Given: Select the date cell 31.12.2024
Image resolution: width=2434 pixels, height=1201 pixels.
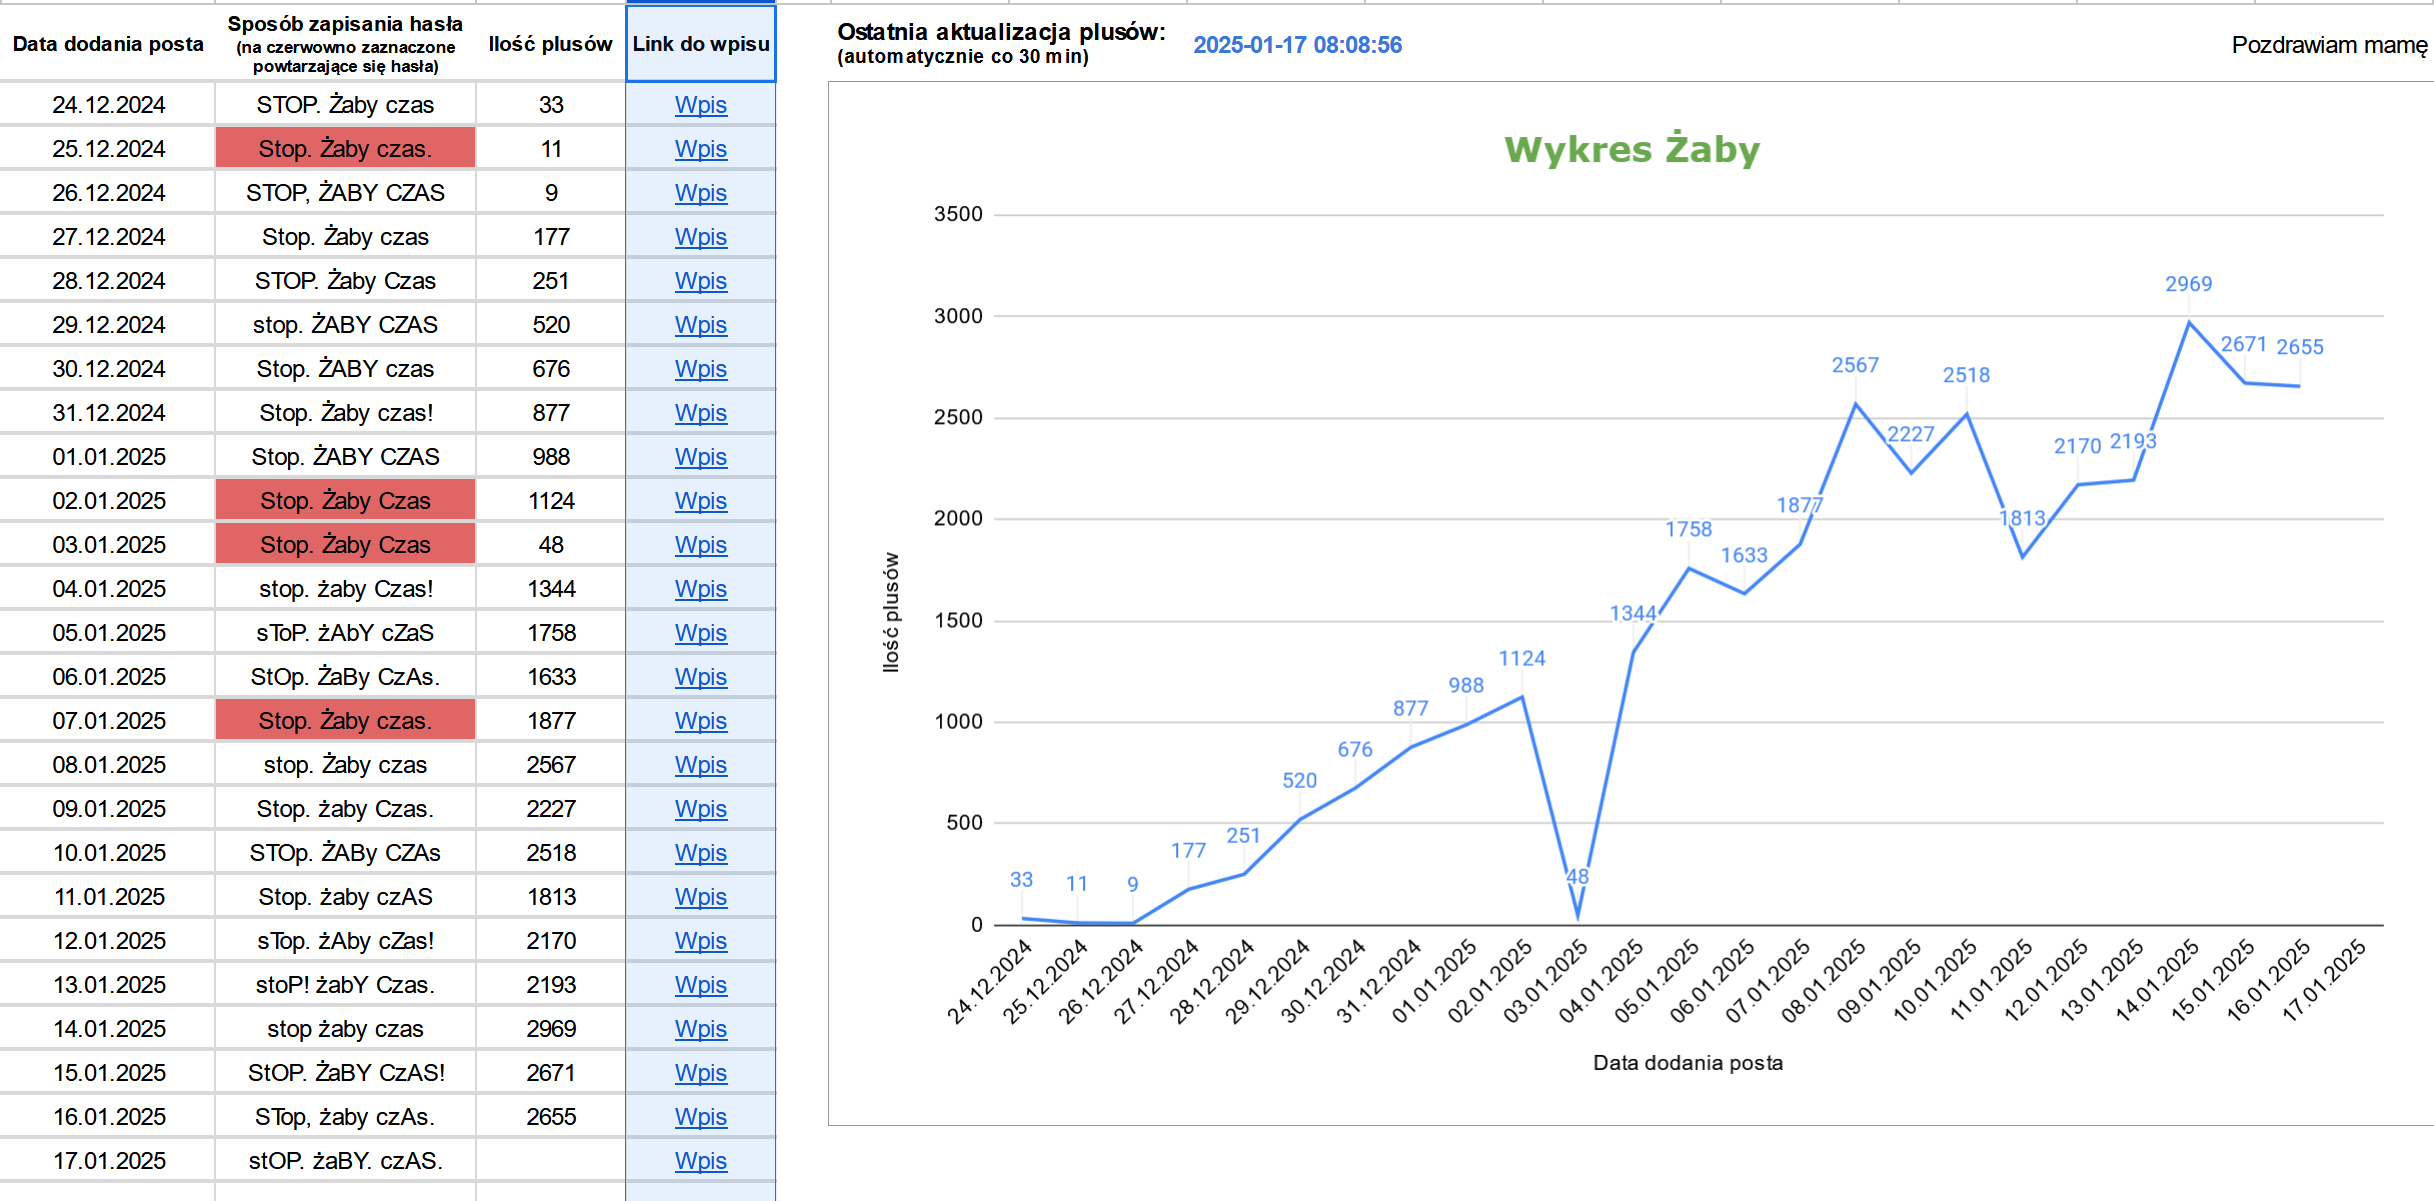Looking at the screenshot, I should (x=108, y=413).
